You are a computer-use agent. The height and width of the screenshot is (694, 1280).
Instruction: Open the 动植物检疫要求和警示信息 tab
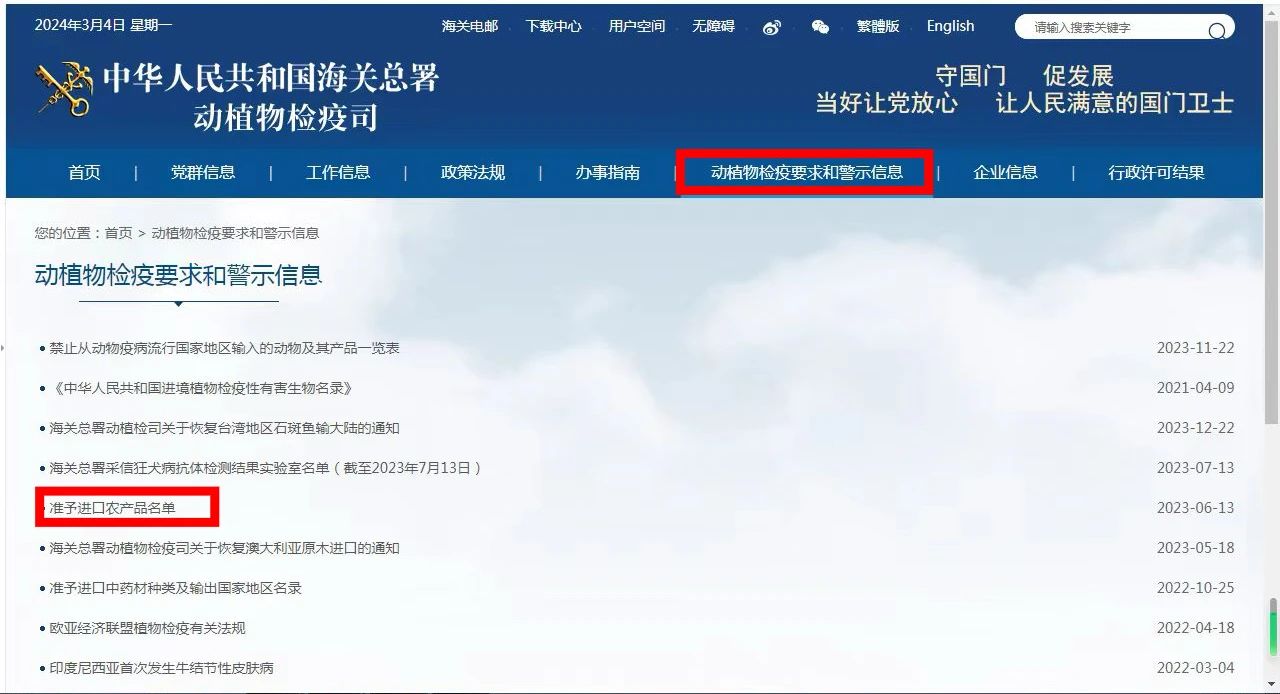tap(806, 172)
